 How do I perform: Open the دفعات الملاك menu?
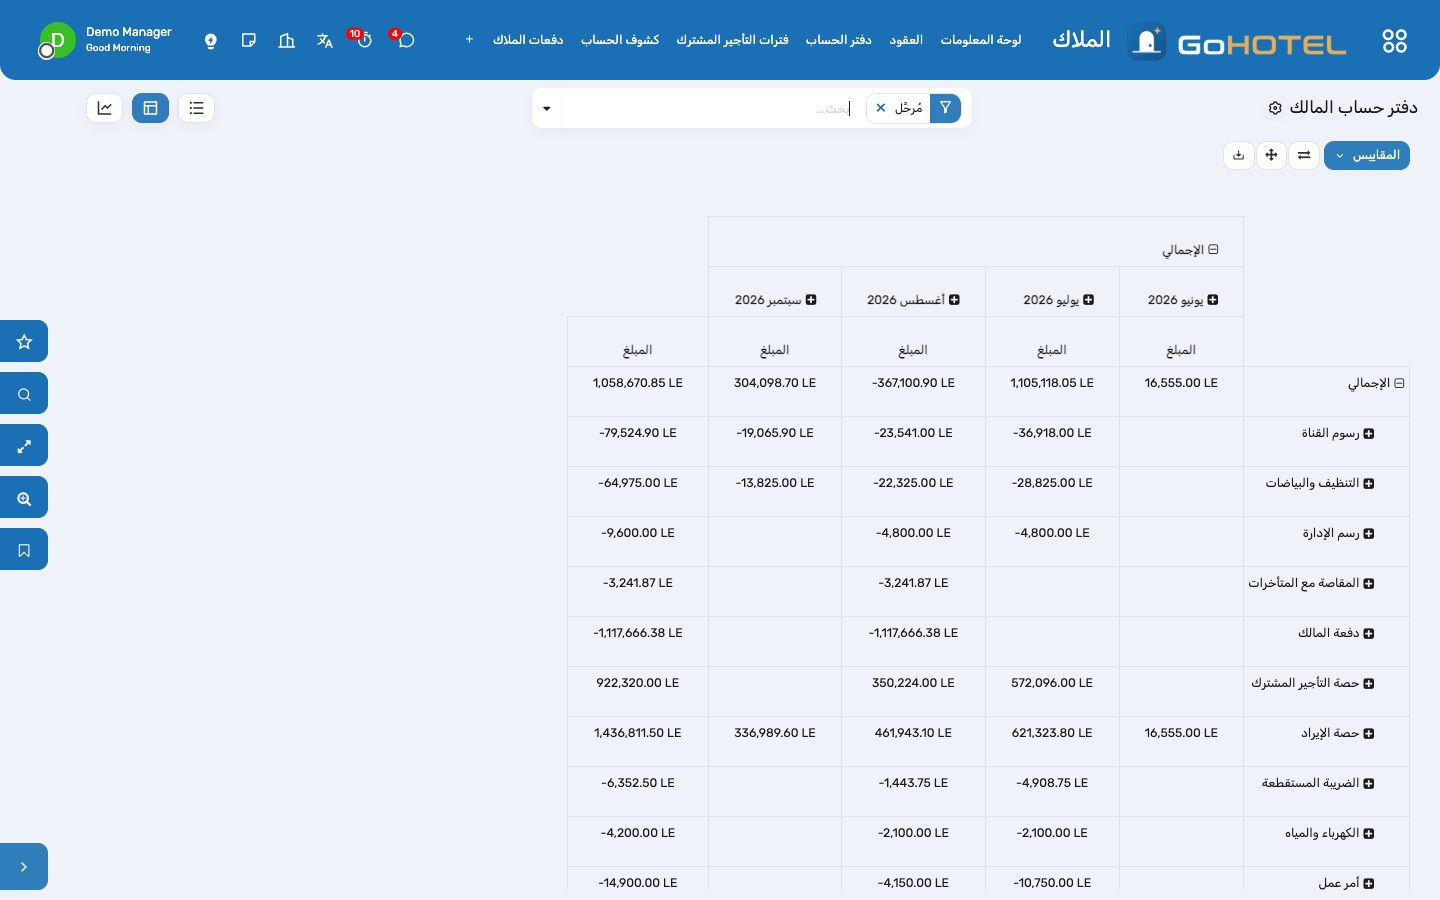(528, 40)
